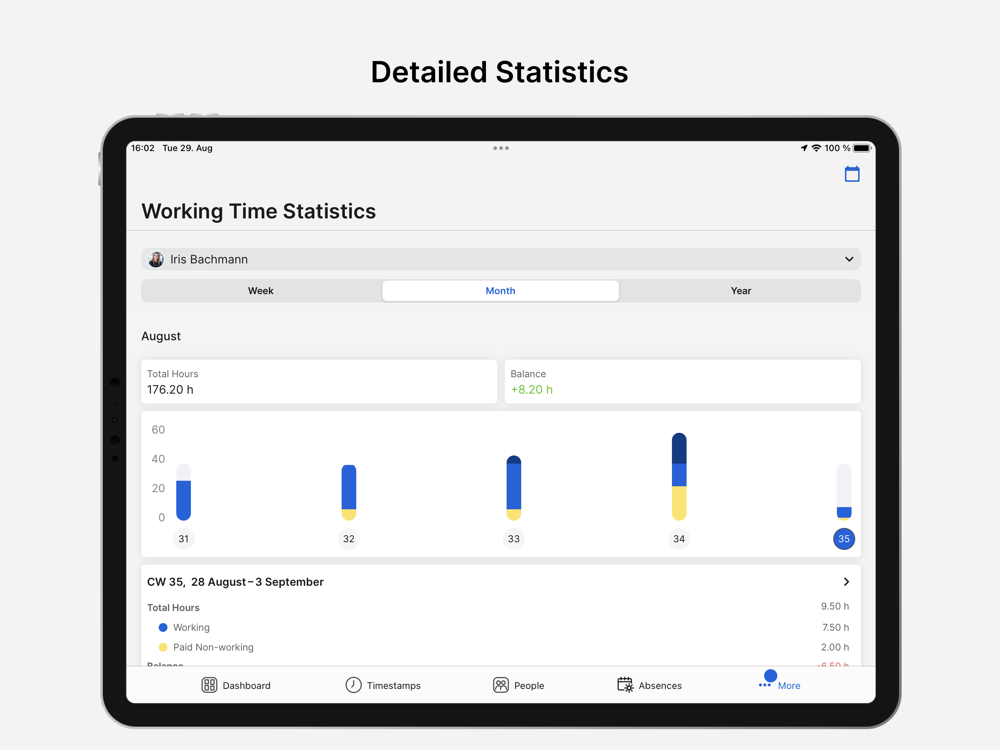Select calendar week 33 label
This screenshot has height=750, width=1000.
(x=514, y=539)
